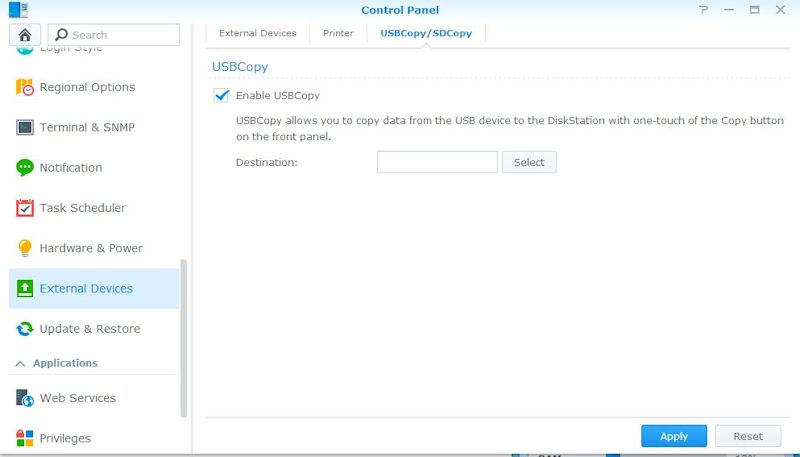The image size is (800, 457).
Task: Click the Destination input field
Action: pos(437,162)
